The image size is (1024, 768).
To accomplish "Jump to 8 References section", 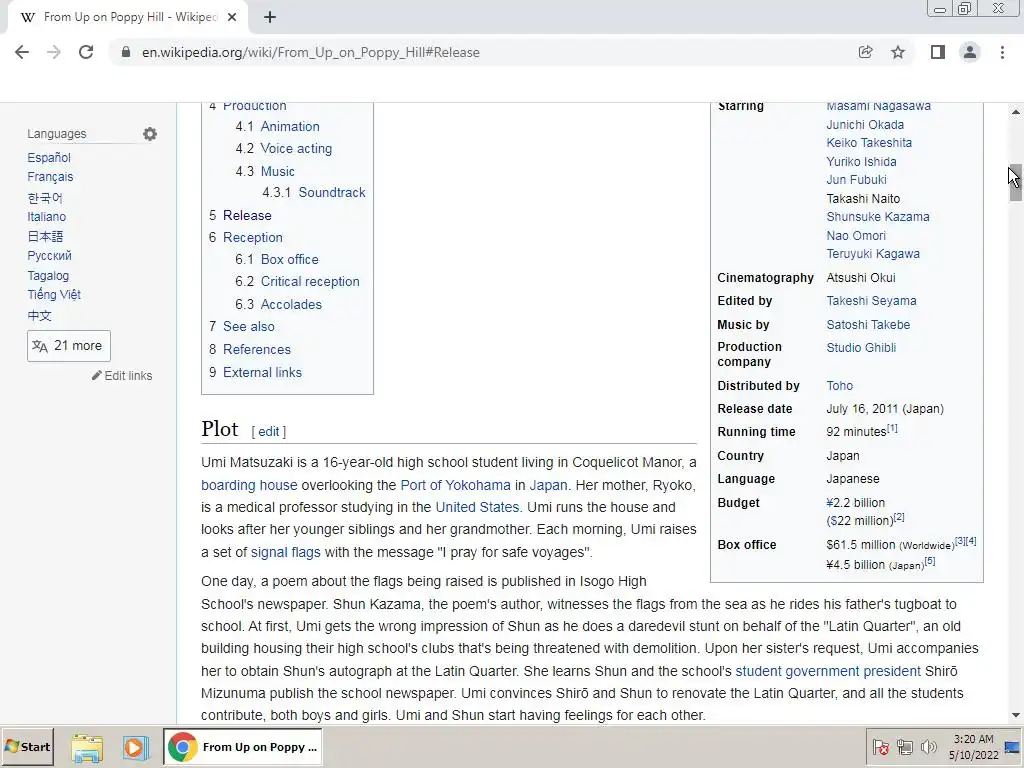I will 249,349.
